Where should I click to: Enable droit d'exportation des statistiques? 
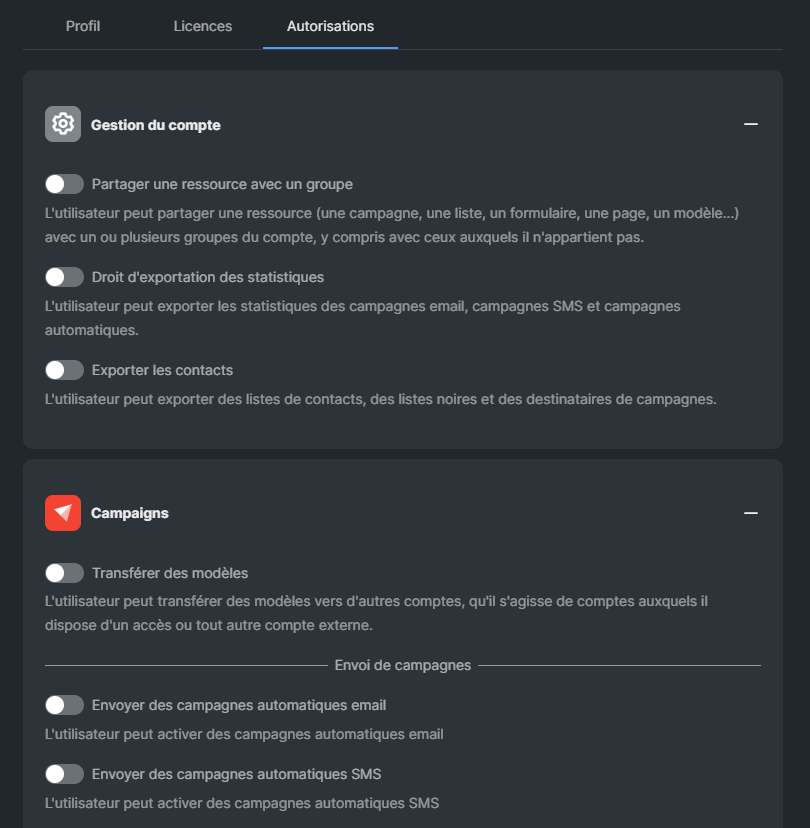tap(64, 277)
